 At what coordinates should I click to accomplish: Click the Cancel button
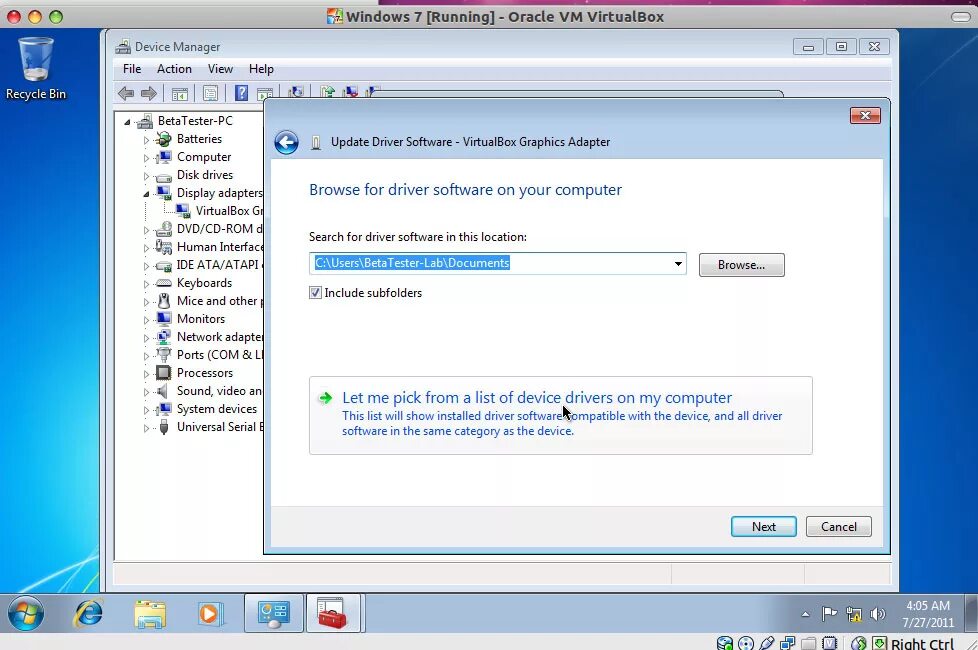tap(838, 526)
